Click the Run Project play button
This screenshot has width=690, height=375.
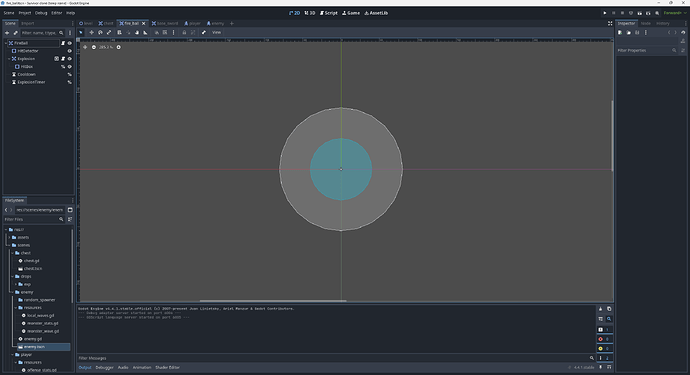[x=605, y=13]
